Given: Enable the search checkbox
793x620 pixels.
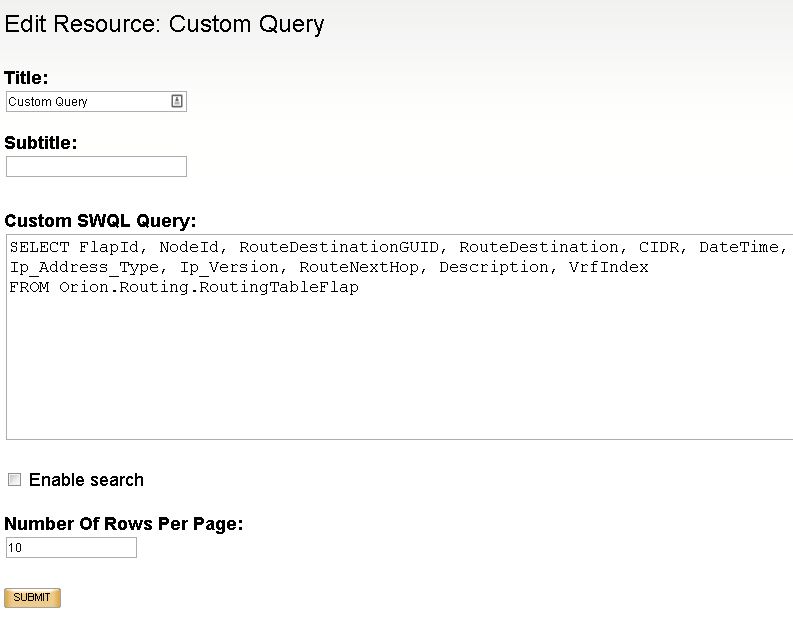Looking at the screenshot, I should (15, 479).
